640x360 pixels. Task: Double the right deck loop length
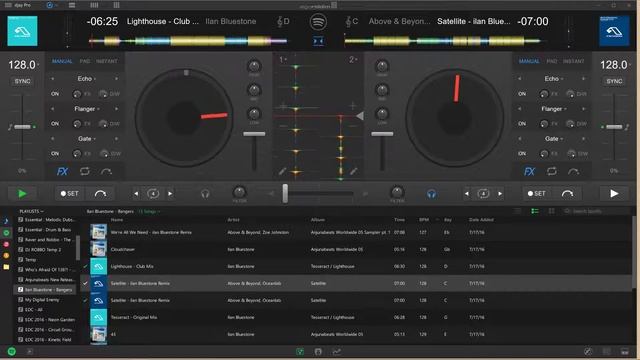[500, 194]
